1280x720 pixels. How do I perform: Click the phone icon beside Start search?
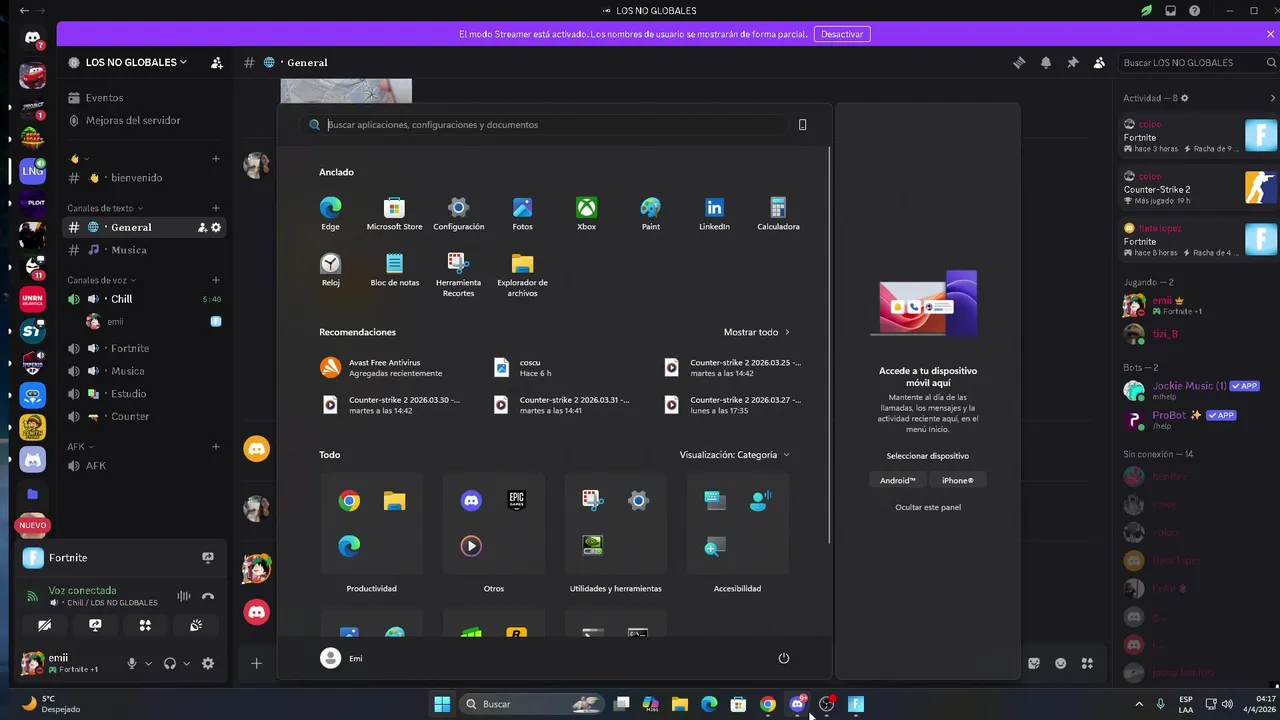click(802, 125)
